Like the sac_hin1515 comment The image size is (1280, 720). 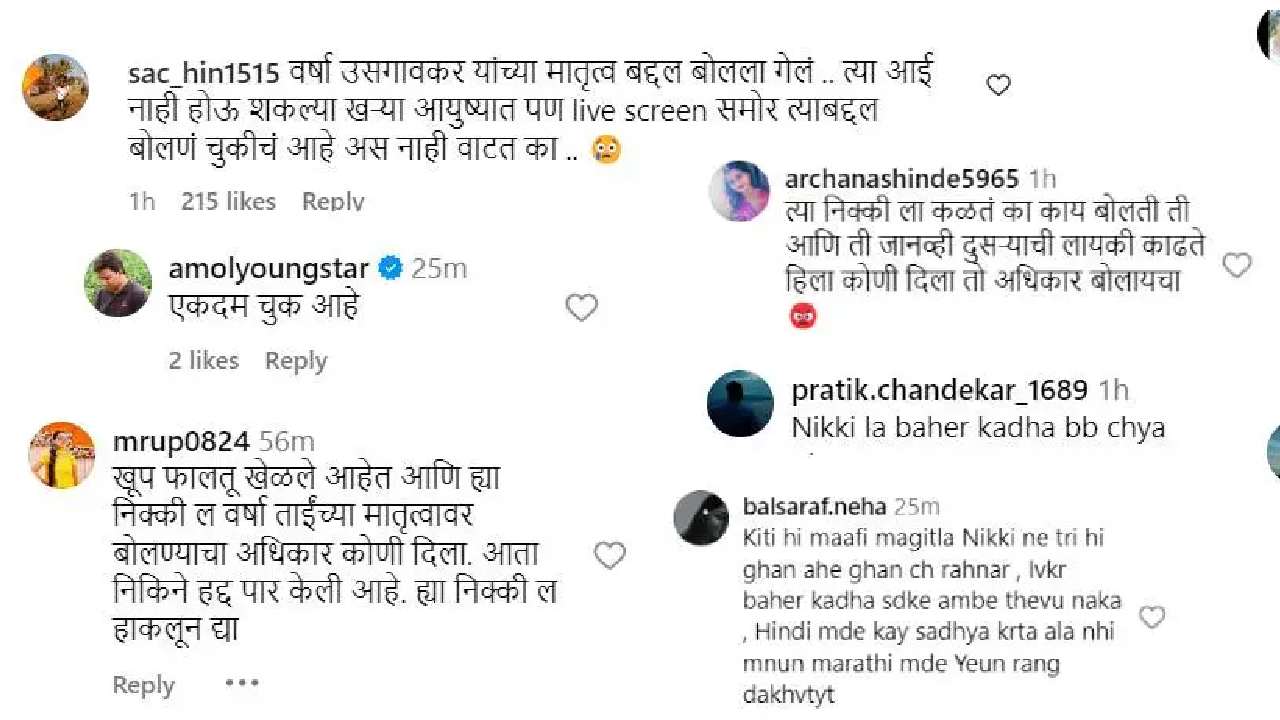pos(998,86)
